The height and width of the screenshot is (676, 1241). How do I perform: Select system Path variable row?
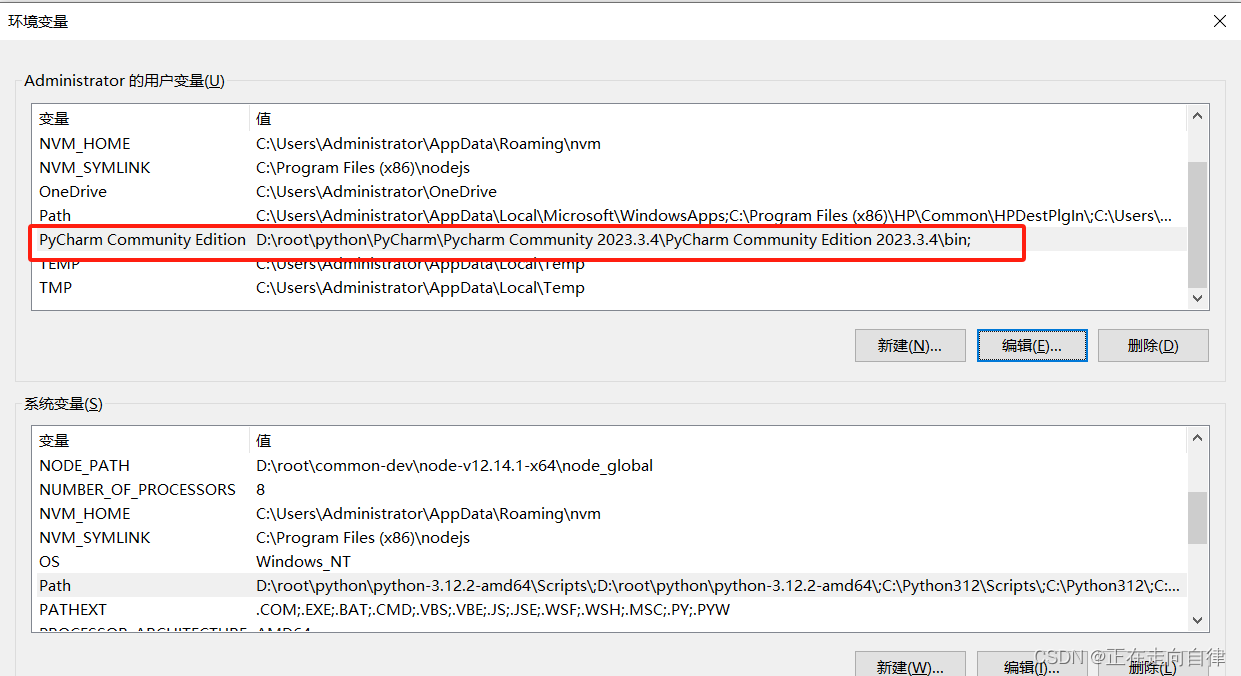(x=55, y=586)
